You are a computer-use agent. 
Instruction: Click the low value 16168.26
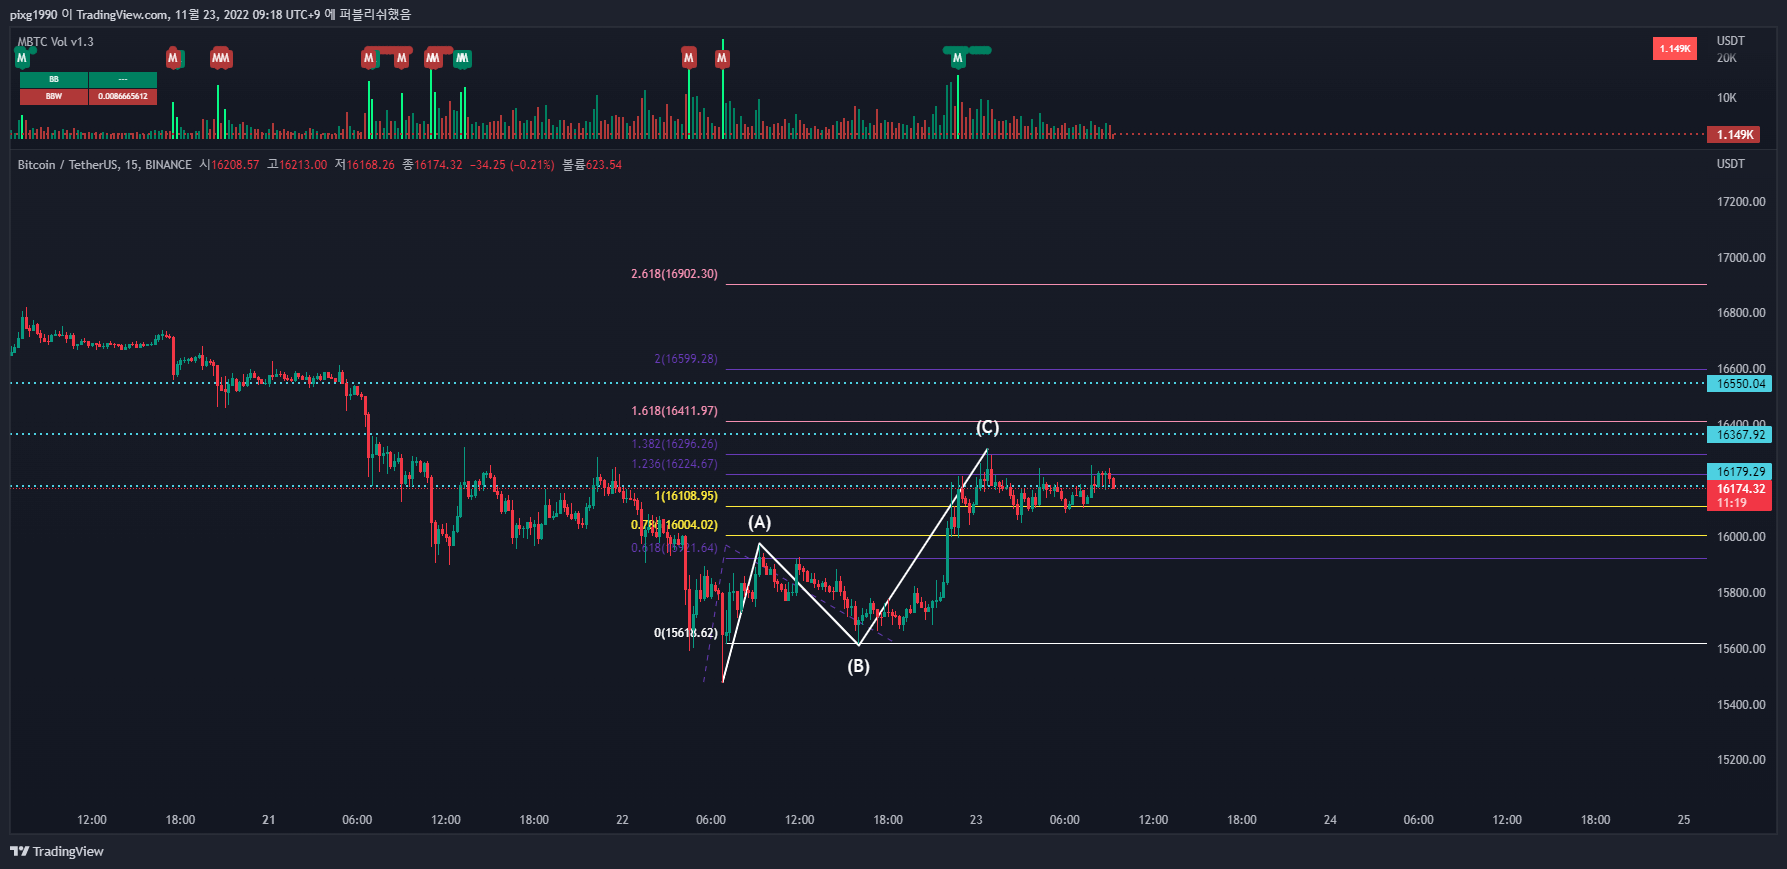click(371, 165)
